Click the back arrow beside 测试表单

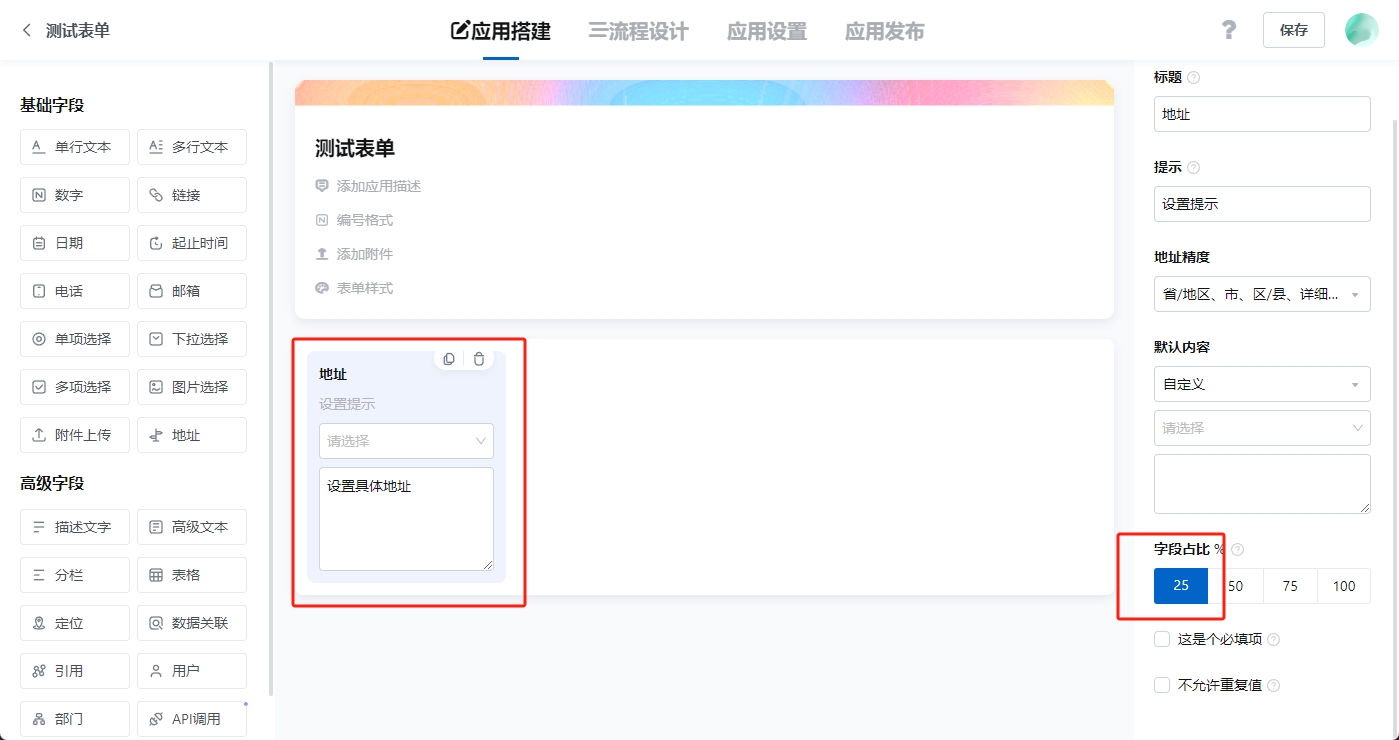27,30
